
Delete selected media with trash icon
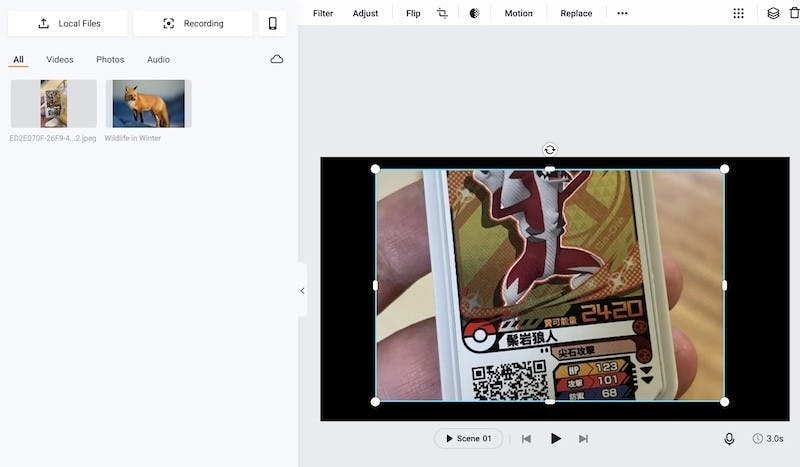(x=795, y=13)
